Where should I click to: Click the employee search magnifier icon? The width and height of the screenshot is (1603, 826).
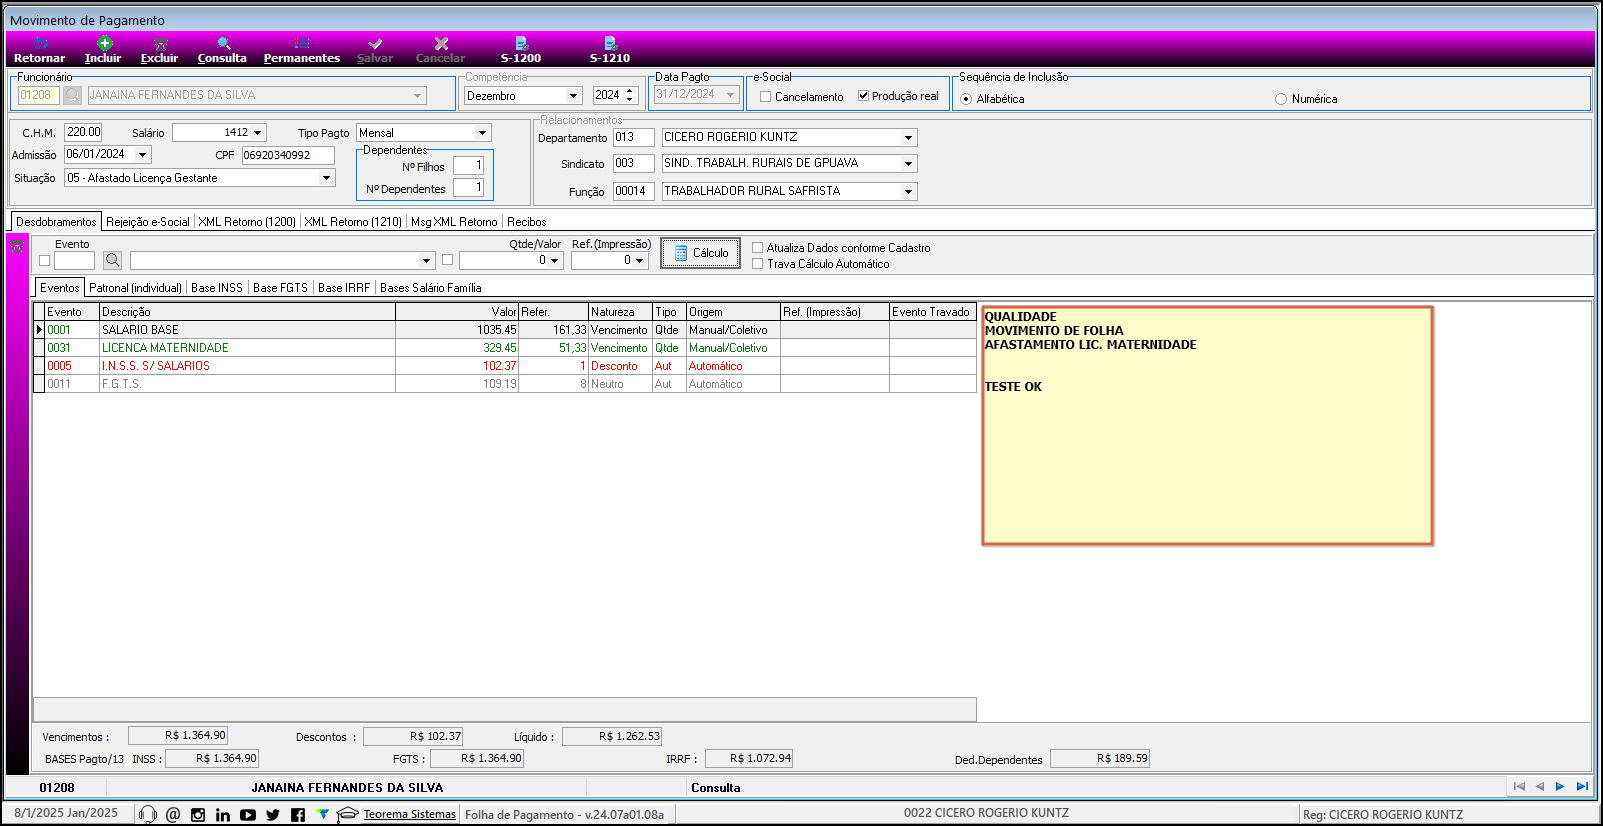73,95
